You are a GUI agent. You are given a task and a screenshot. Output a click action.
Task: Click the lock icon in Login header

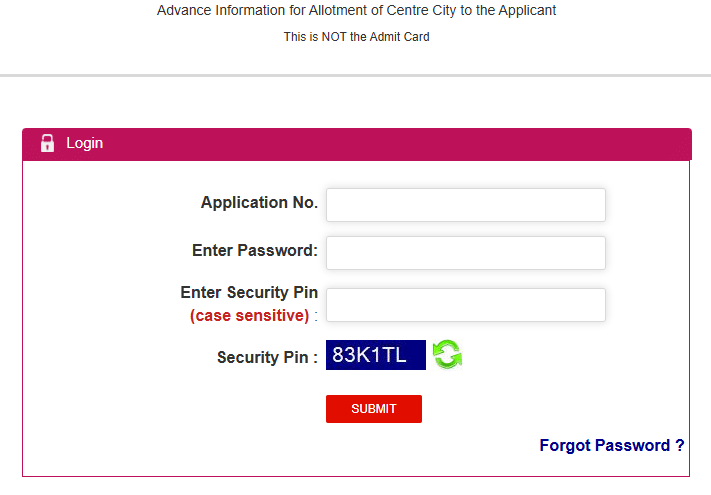click(x=47, y=143)
